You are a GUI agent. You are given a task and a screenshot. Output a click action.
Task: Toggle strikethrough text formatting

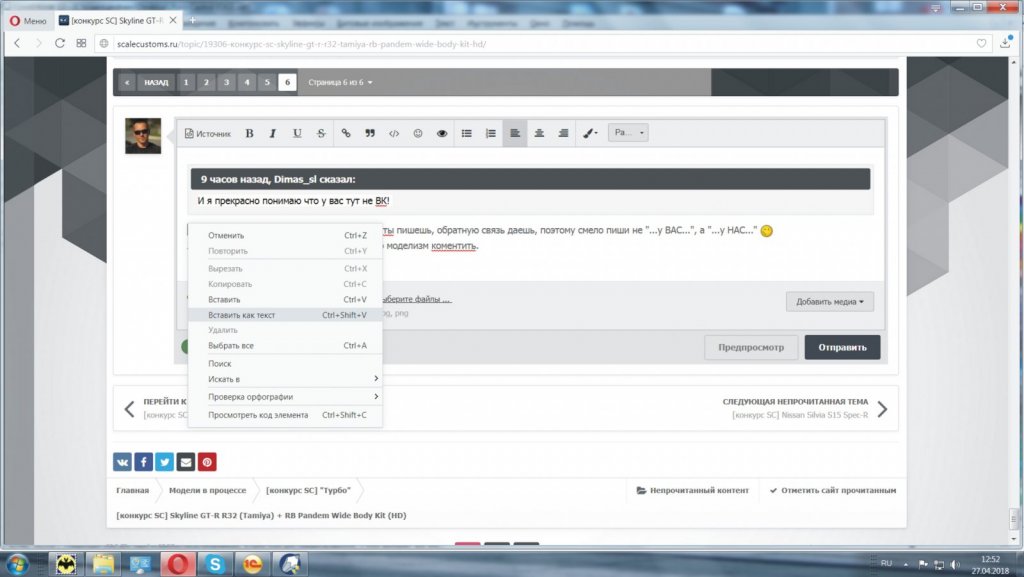[x=321, y=133]
